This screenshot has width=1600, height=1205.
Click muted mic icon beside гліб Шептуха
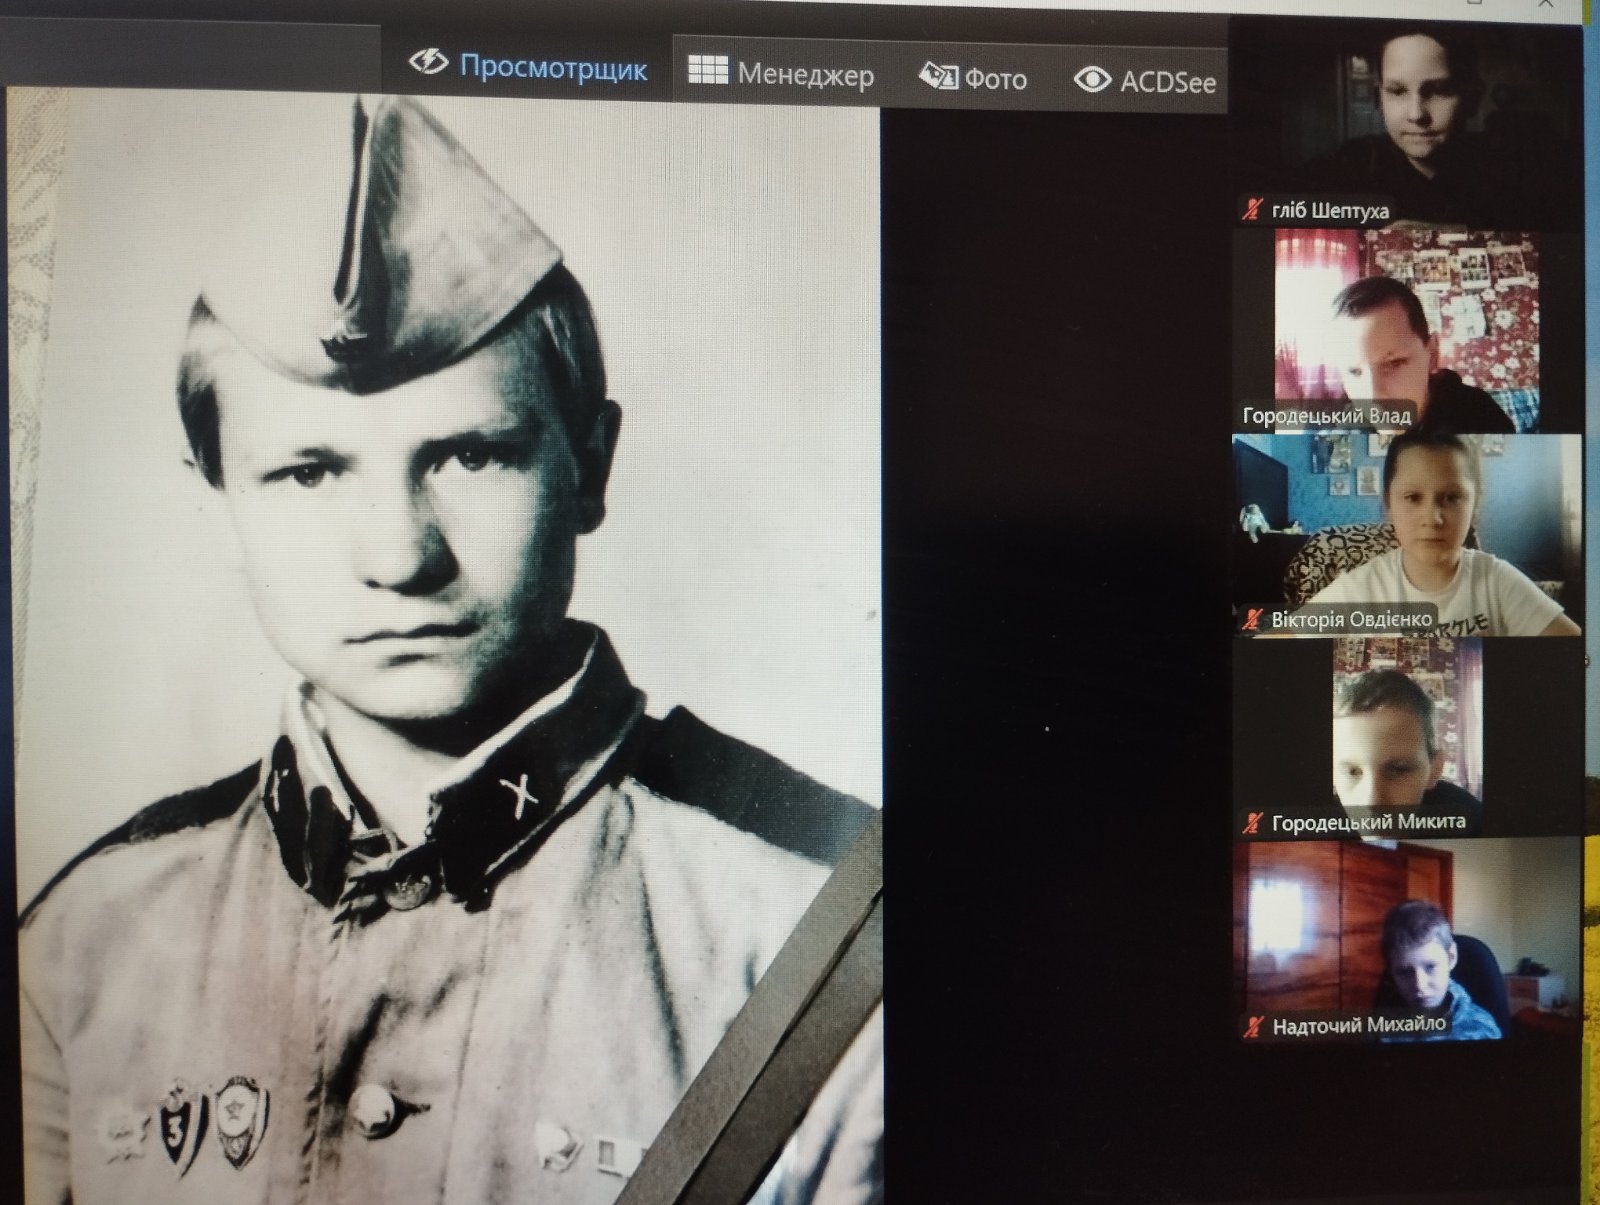point(1252,210)
